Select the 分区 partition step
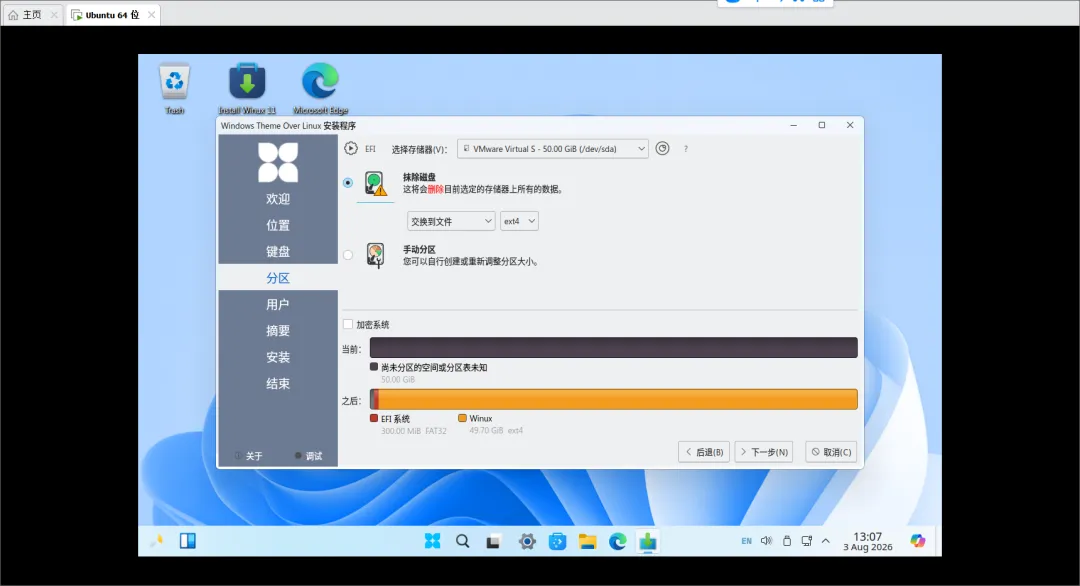 [x=278, y=278]
